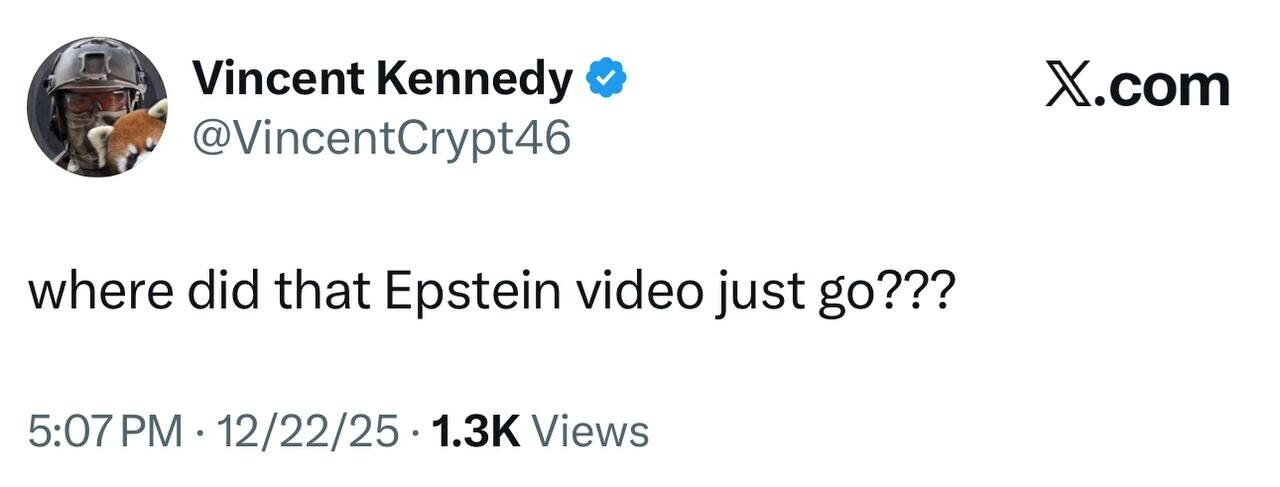Click the blue verified checkmark badge
Screen dimensions: 1280x487
click(x=606, y=80)
